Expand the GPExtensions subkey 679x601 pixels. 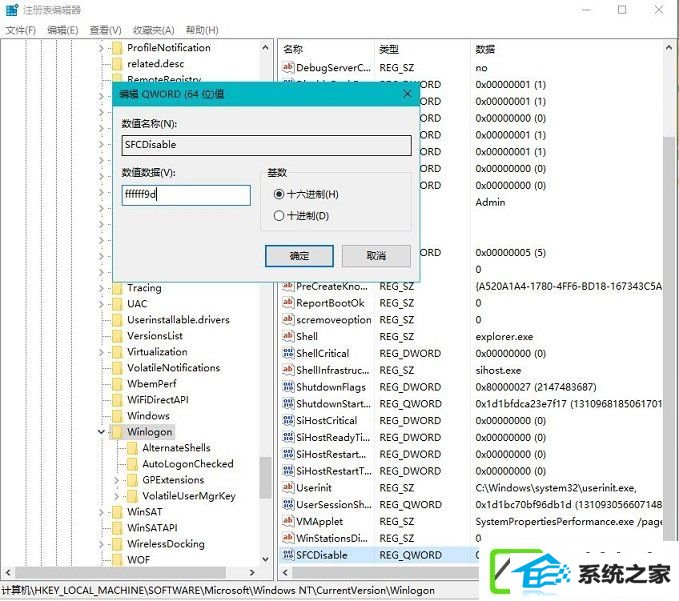click(x=116, y=480)
